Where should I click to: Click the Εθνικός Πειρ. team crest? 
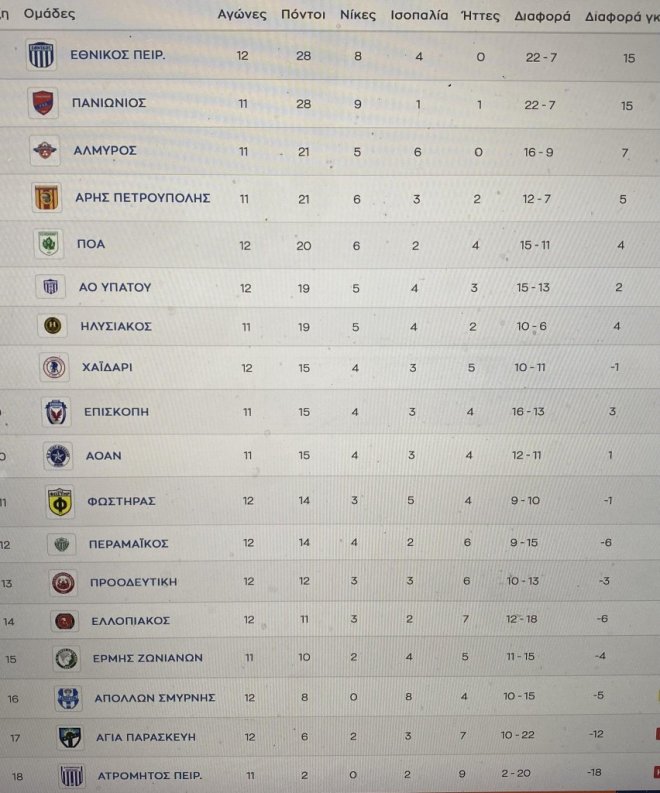tap(41, 55)
